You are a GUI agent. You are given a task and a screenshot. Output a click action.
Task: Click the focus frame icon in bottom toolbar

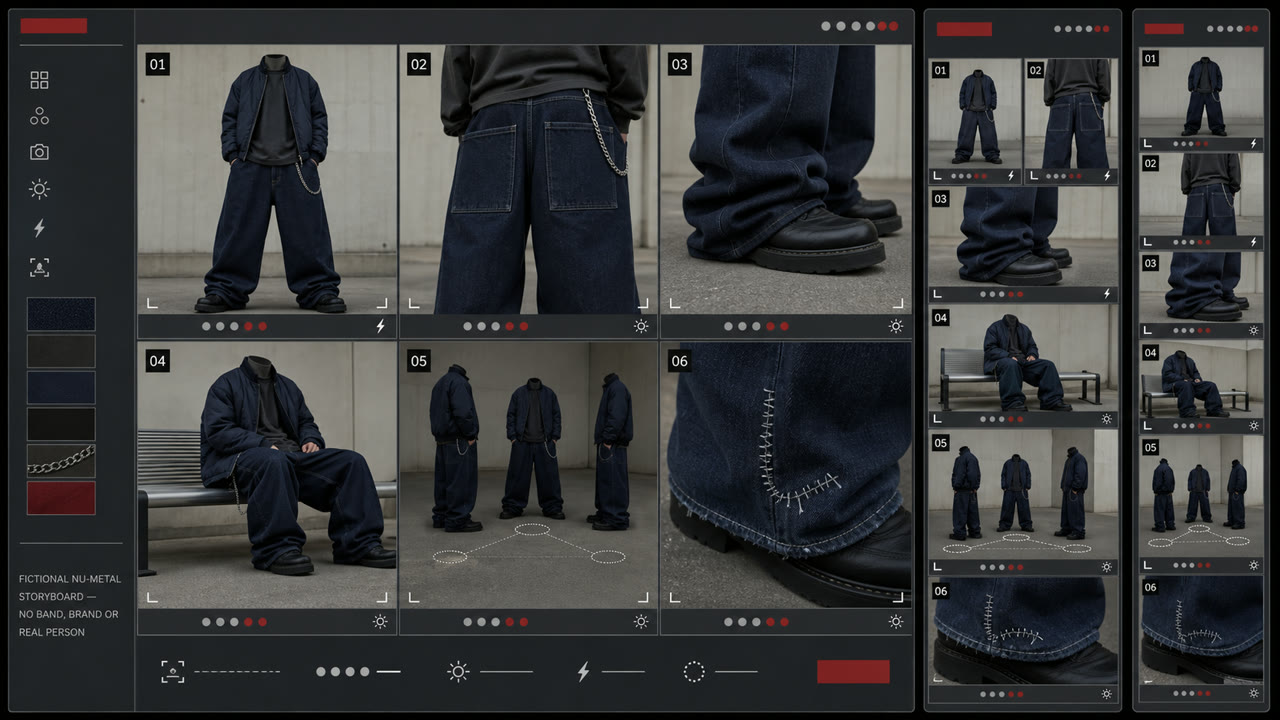pyautogui.click(x=173, y=671)
